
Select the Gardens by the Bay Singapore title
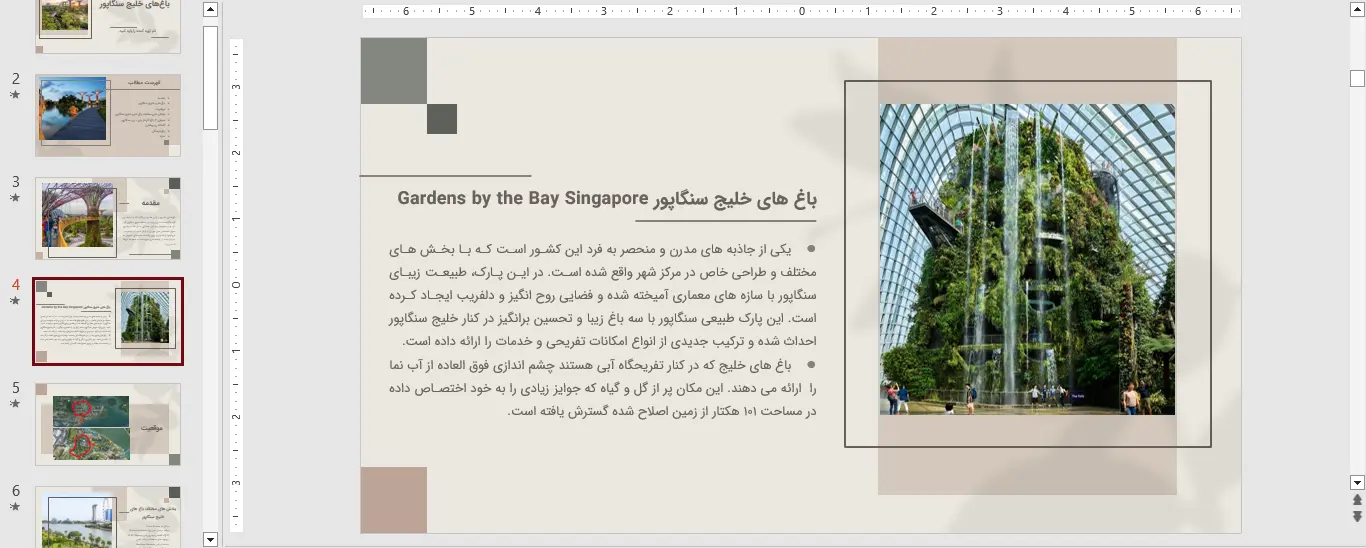click(607, 197)
